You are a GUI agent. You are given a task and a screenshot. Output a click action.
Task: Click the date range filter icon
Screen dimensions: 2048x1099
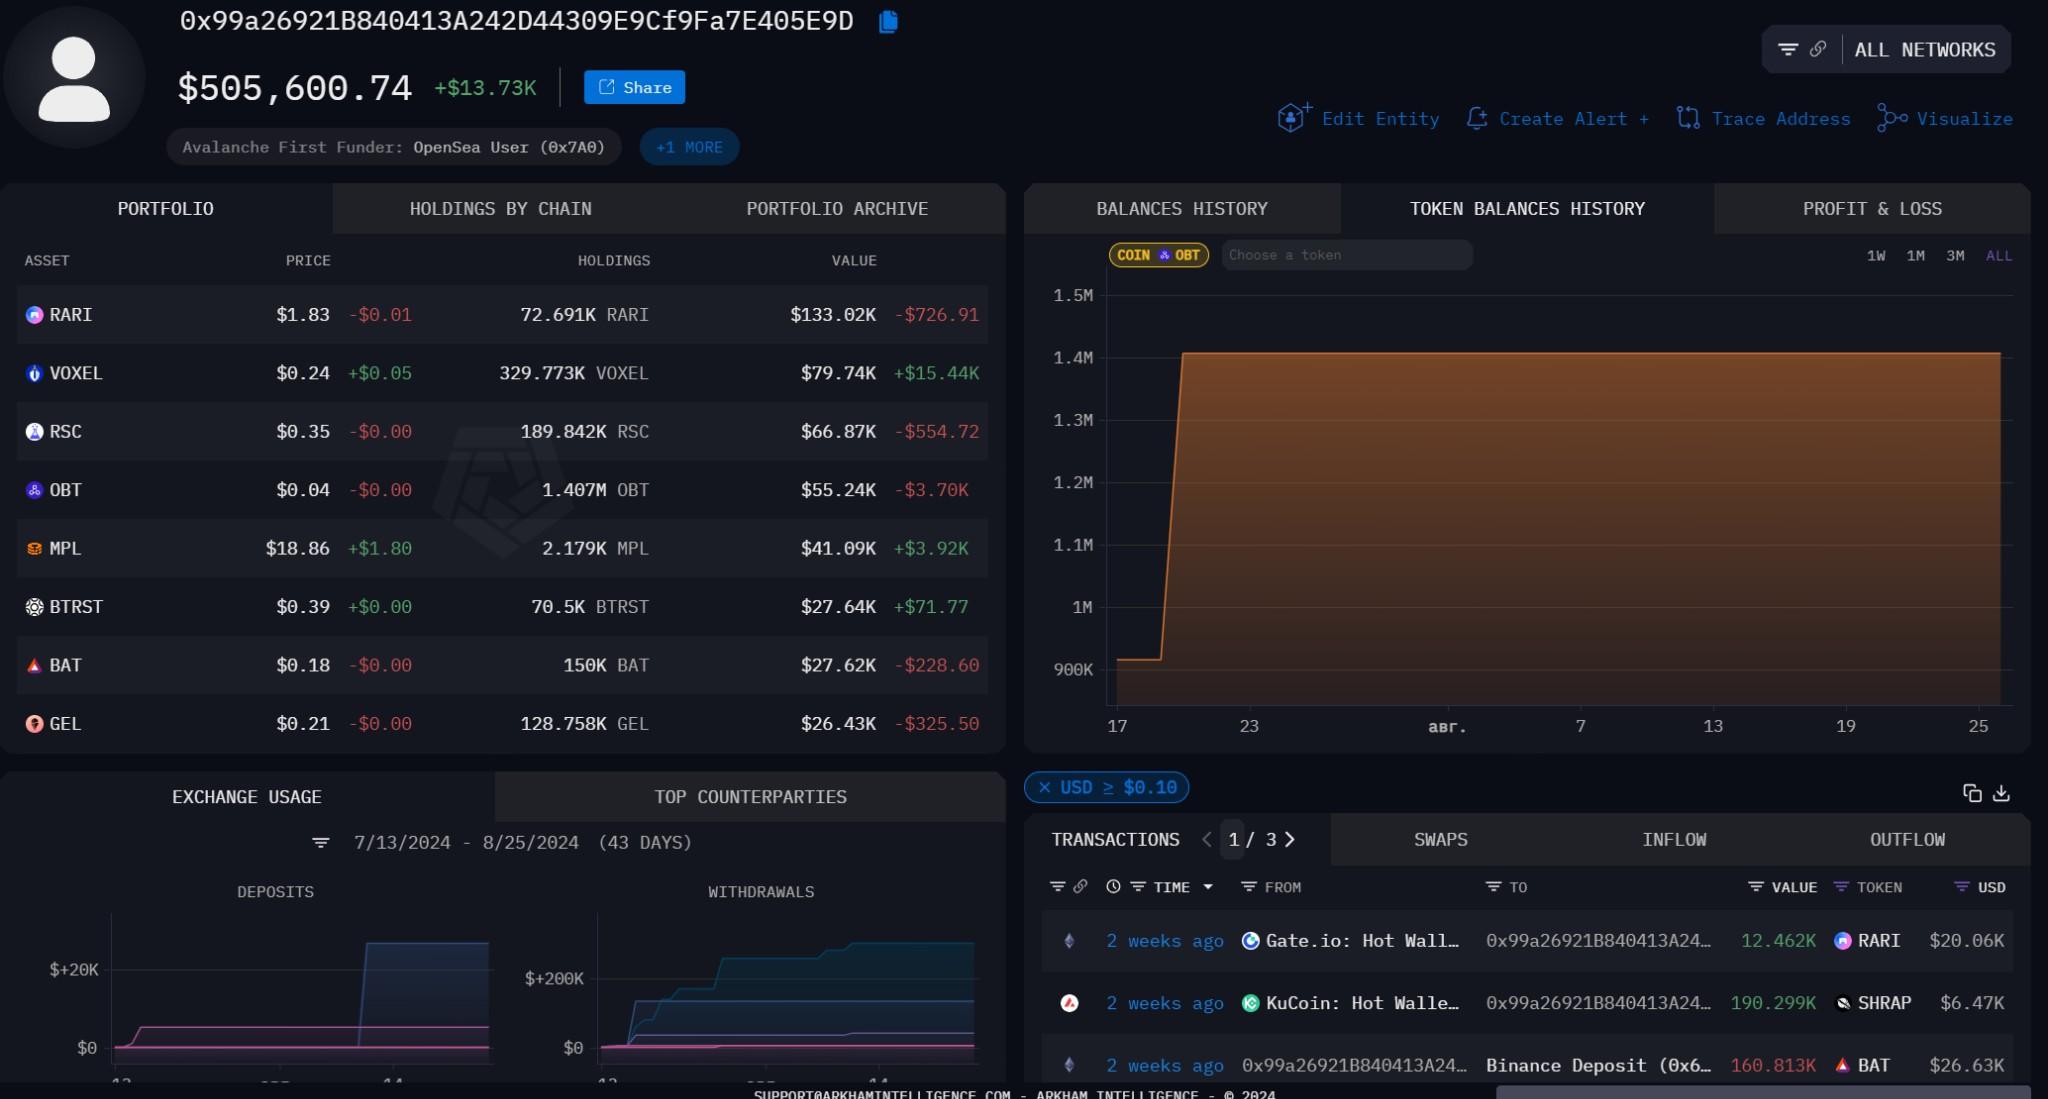click(321, 843)
